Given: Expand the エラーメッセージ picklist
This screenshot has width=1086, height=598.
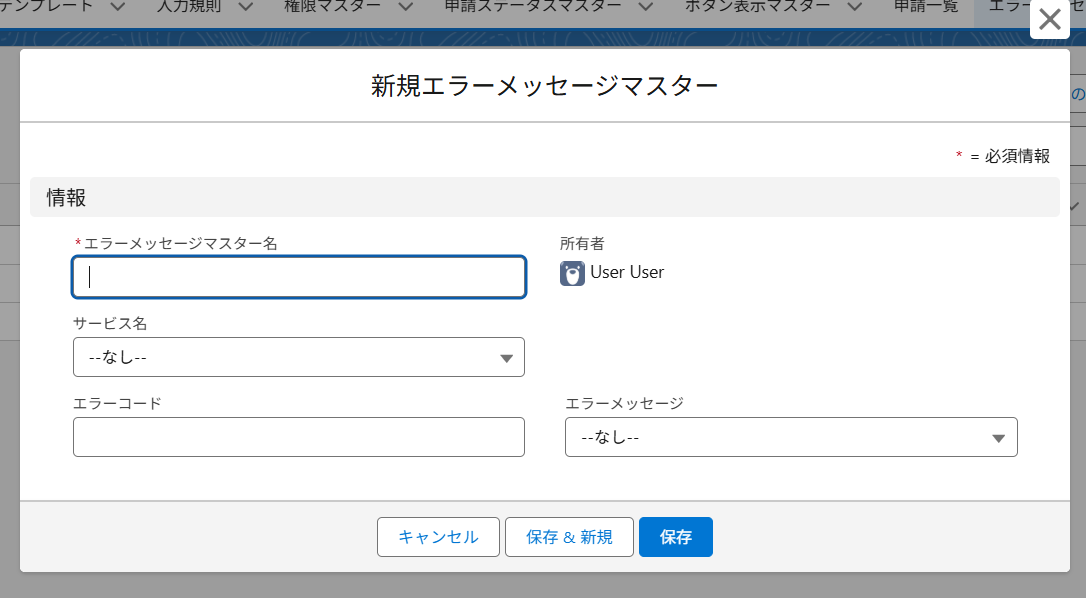Looking at the screenshot, I should [790, 437].
